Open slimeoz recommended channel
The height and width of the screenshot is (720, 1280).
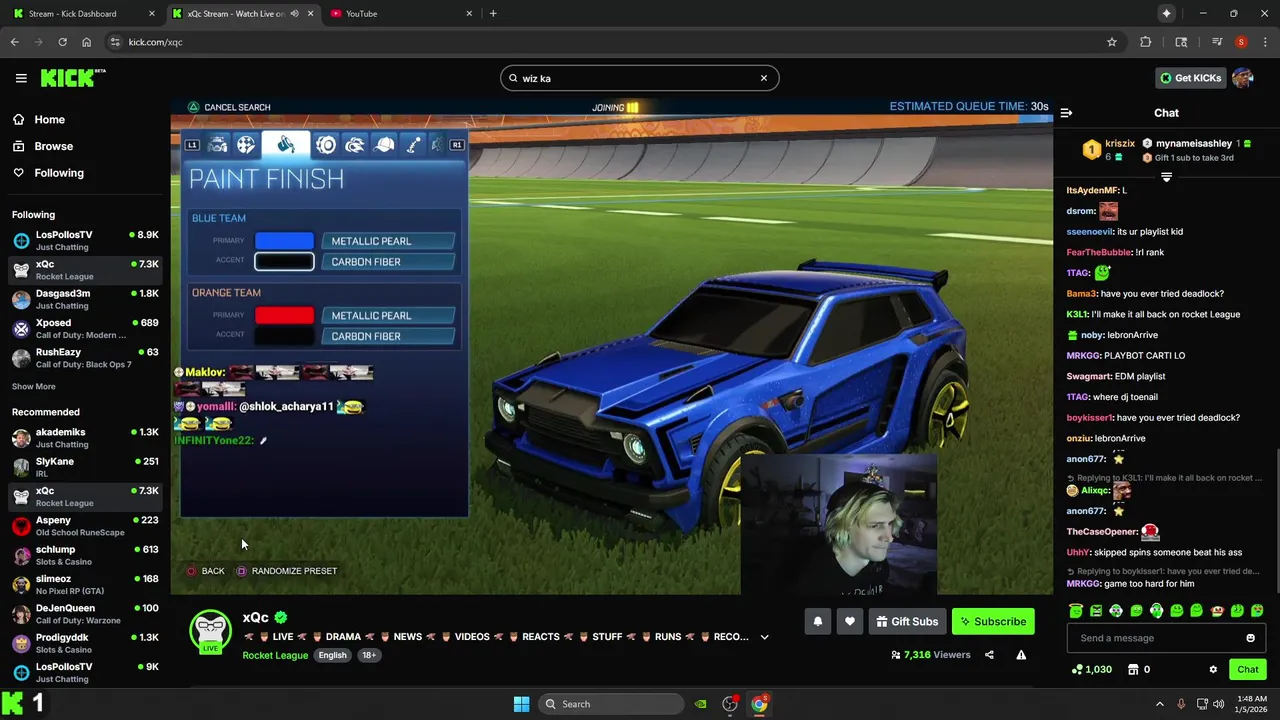85,584
